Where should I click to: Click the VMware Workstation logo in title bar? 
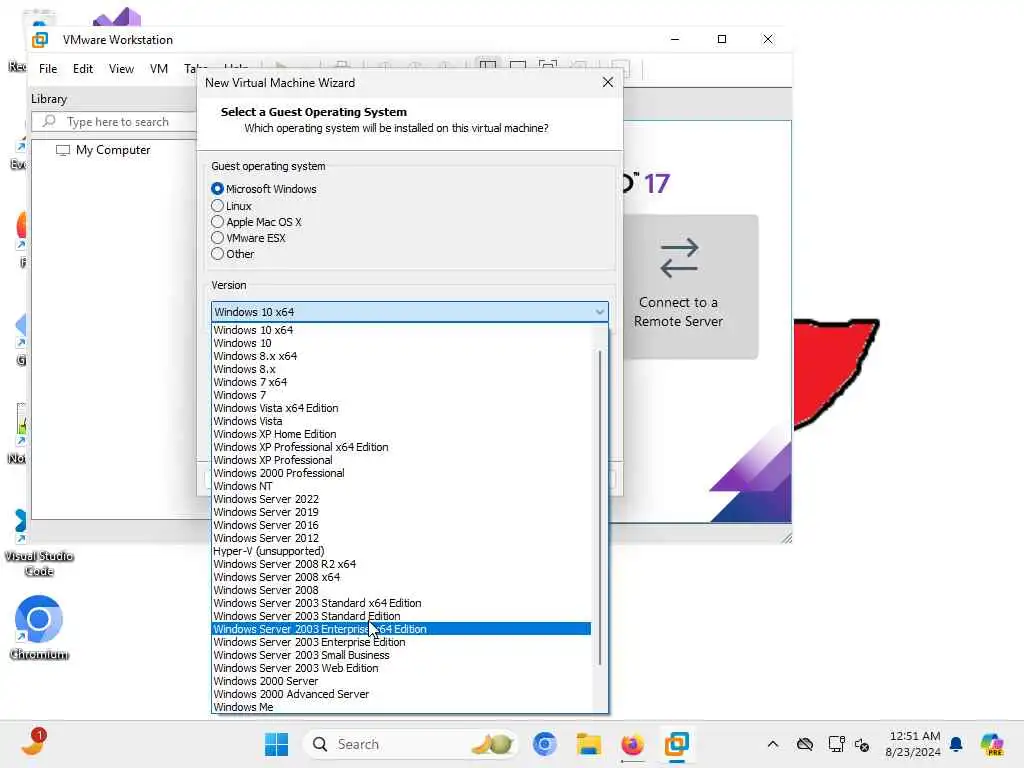point(40,40)
